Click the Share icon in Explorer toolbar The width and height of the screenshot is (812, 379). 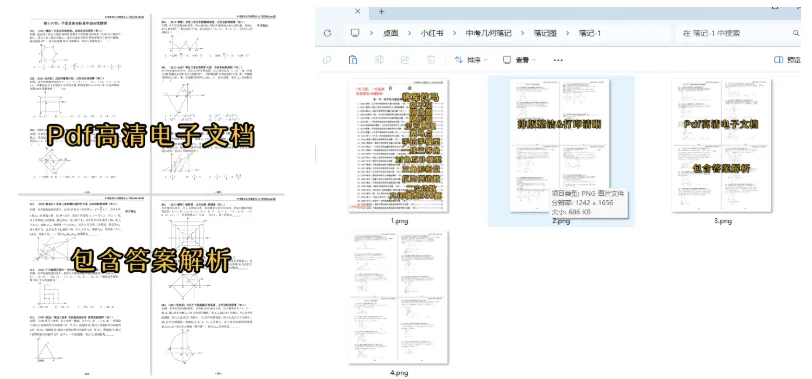click(405, 60)
